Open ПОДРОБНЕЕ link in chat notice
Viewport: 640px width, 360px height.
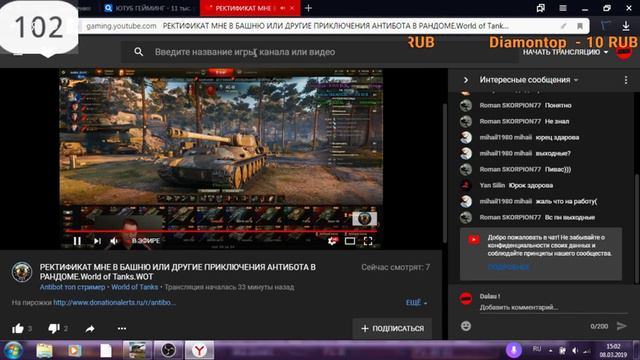(x=508, y=267)
